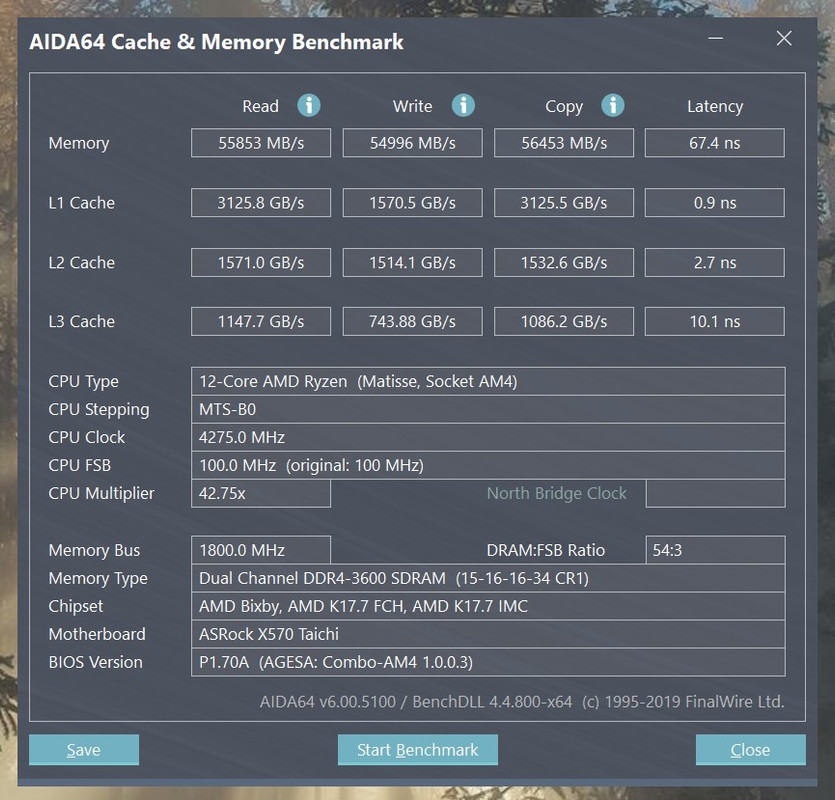Click the L1 Cache Copy value 3125.5 GB/s
835x800 pixels.
pyautogui.click(x=564, y=202)
